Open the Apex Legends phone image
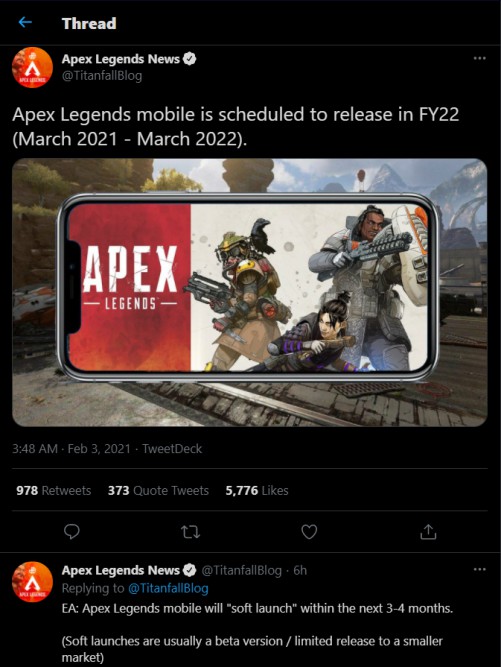Screen dimensions: 501x667 click(250, 292)
